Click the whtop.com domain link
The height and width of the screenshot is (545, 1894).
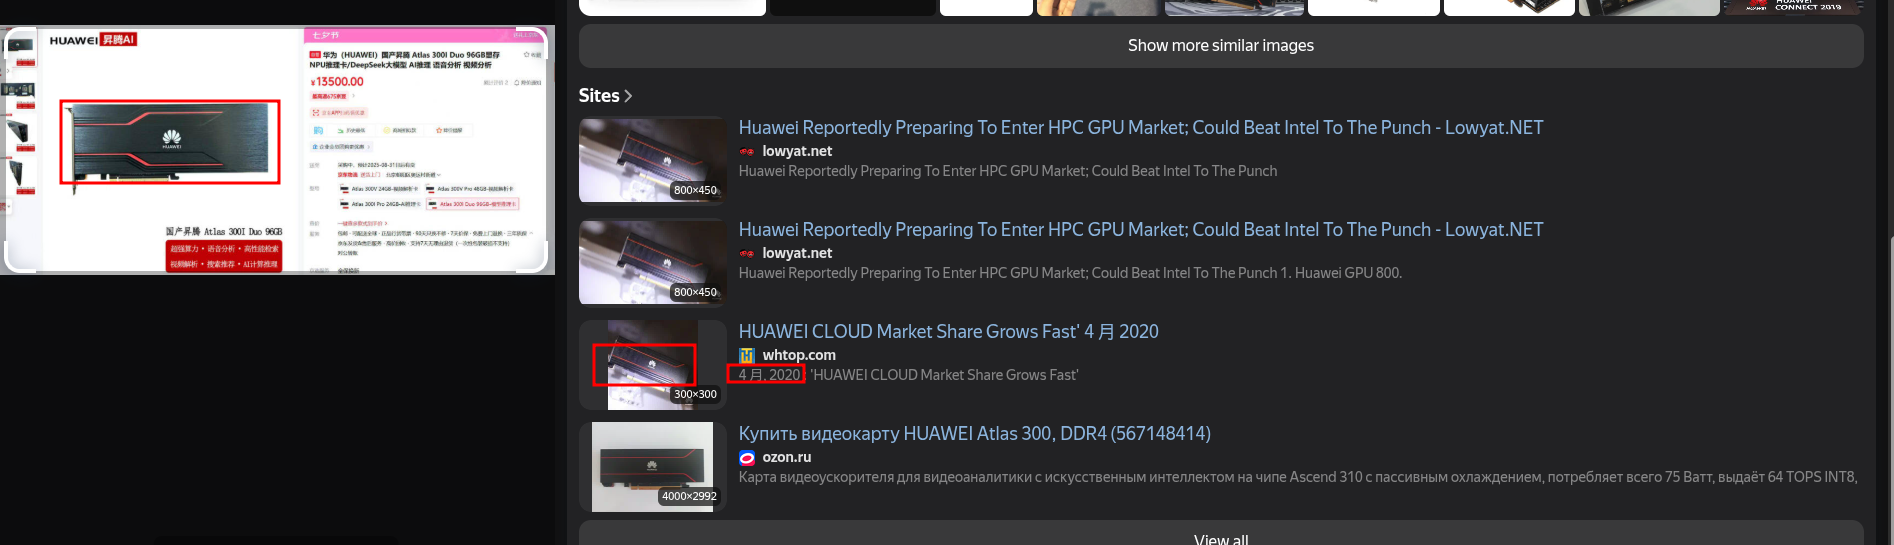799,355
